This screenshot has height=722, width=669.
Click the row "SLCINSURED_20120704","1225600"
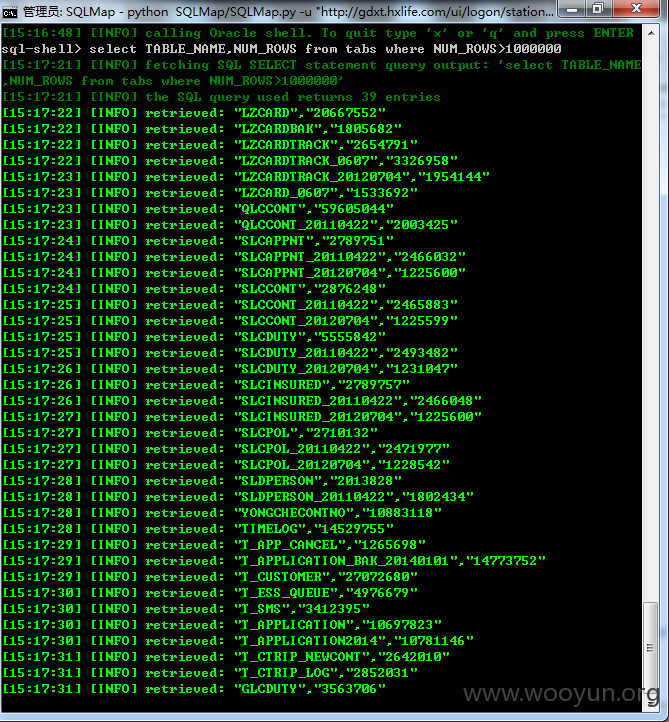(x=242, y=417)
